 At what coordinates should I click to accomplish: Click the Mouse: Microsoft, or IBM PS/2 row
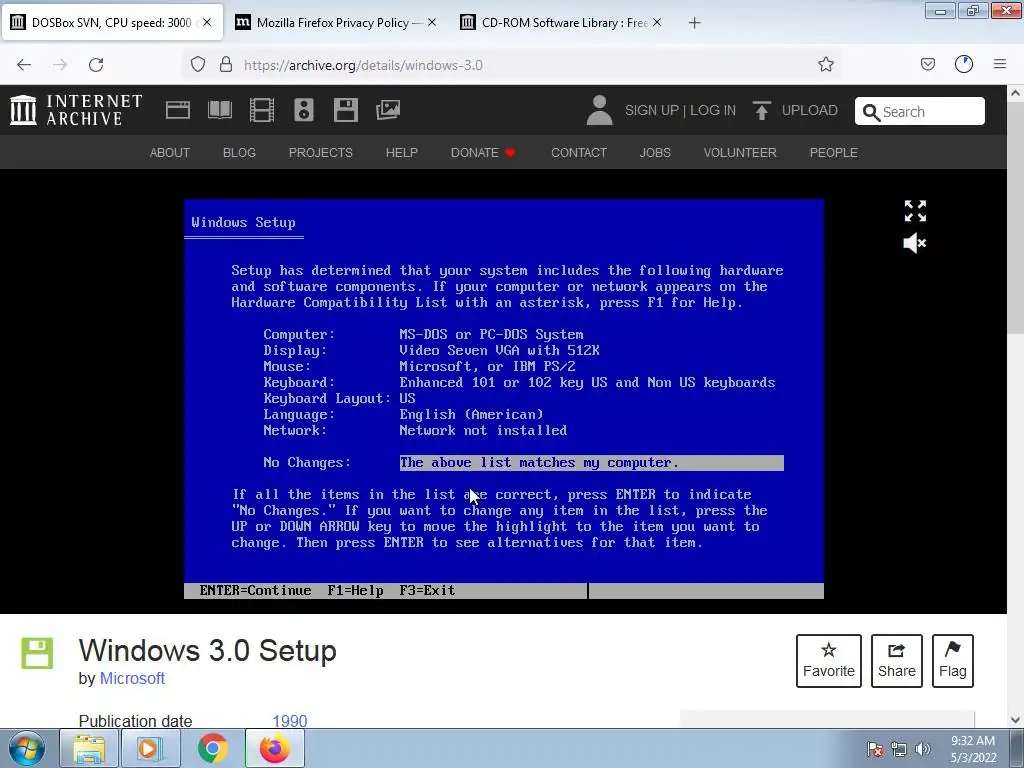tap(419, 366)
